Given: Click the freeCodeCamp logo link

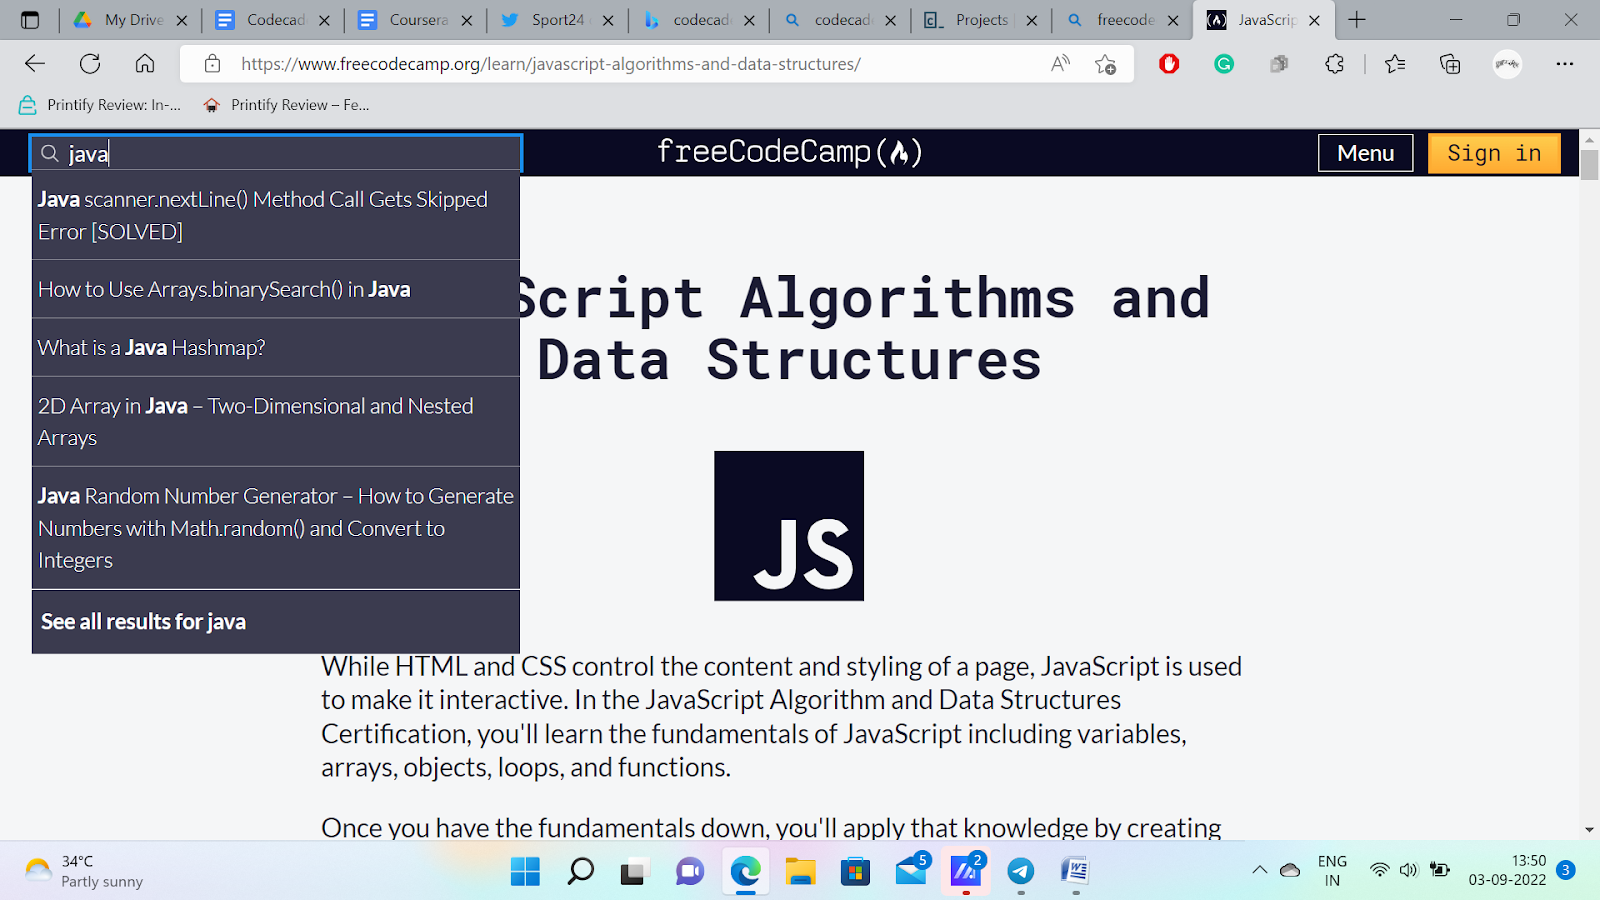Looking at the screenshot, I should (x=790, y=152).
